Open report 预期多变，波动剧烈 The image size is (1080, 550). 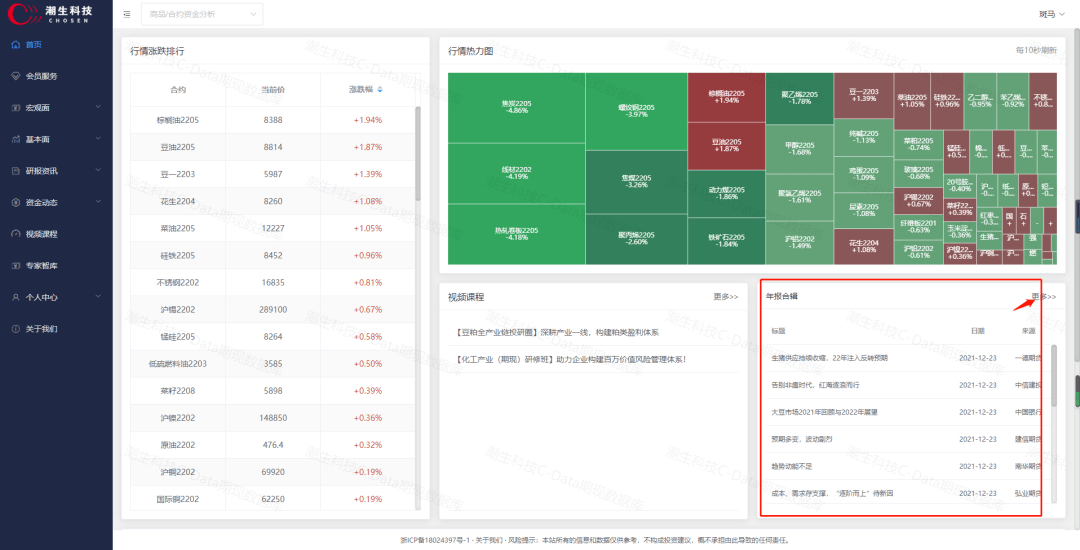coord(802,439)
